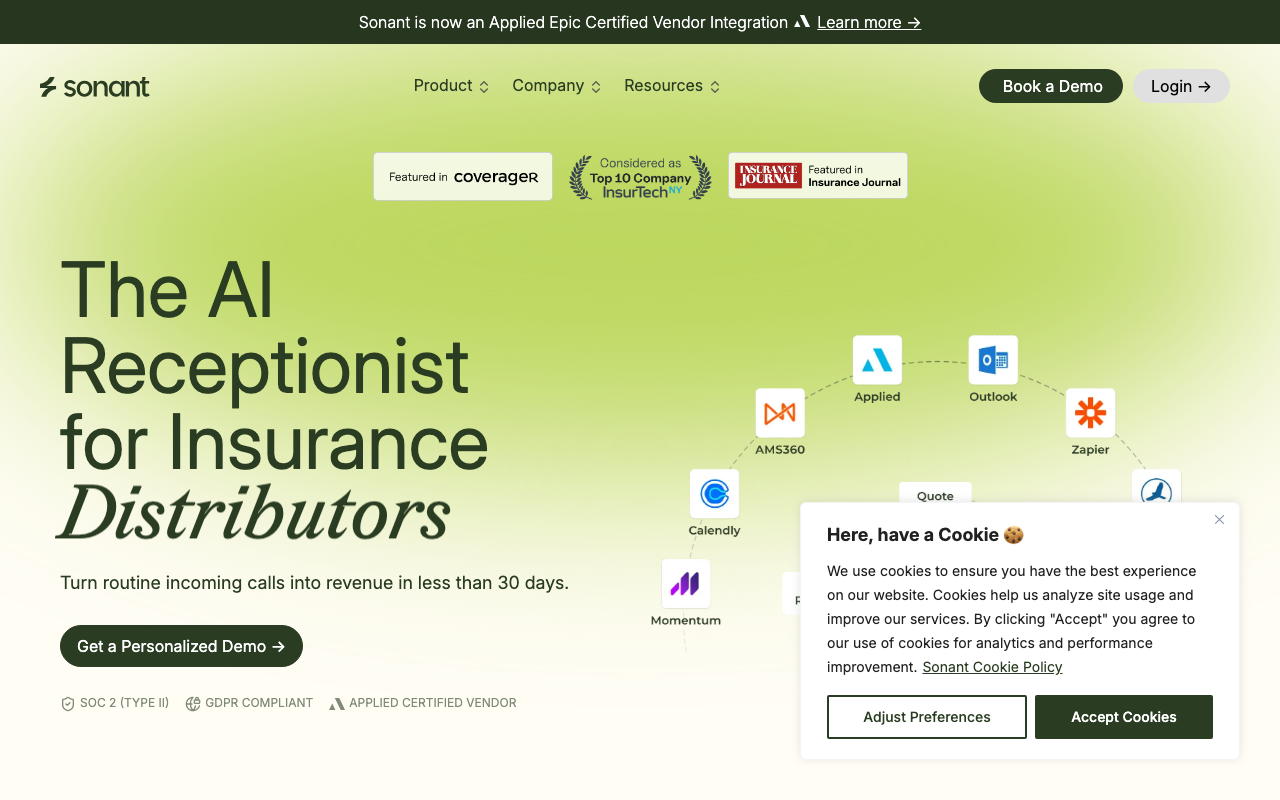
Task: Click the 'Distributors' headline word
Action: (x=253, y=513)
